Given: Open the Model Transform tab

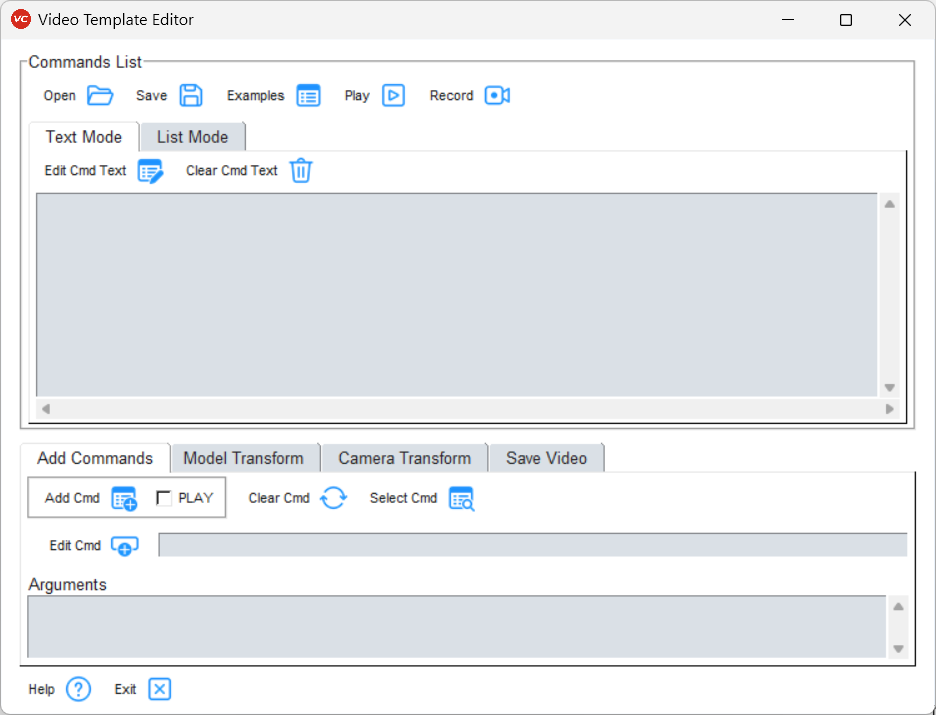Looking at the screenshot, I should pyautogui.click(x=244, y=457).
